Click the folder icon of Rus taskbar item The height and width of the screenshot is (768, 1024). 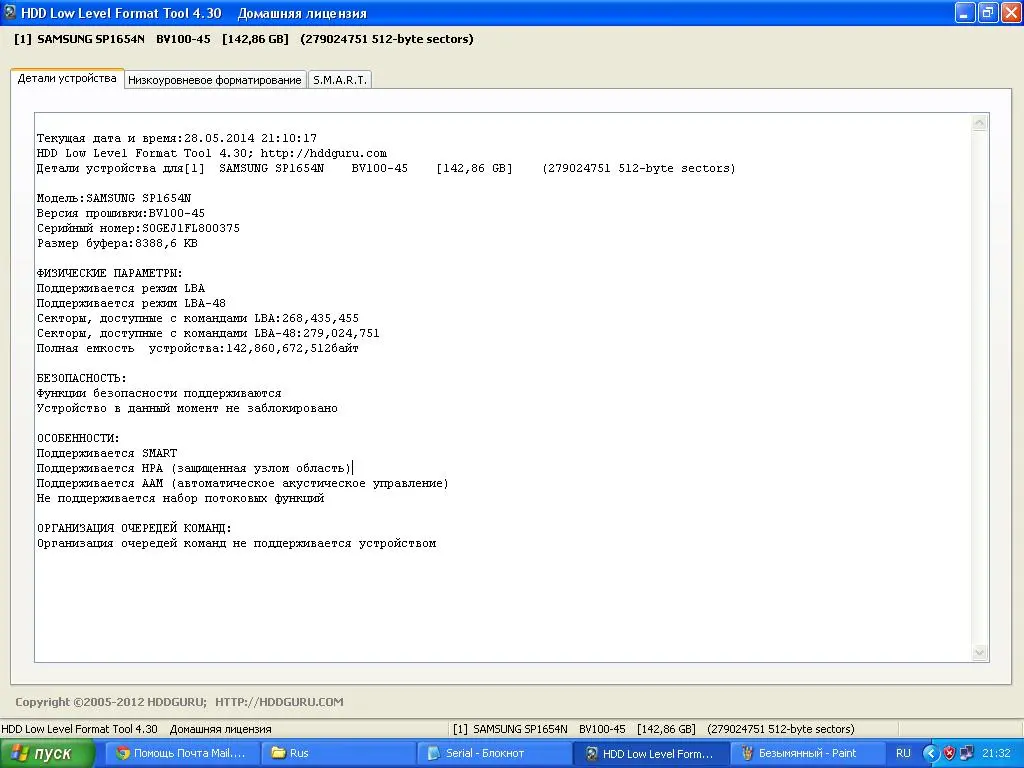point(279,753)
